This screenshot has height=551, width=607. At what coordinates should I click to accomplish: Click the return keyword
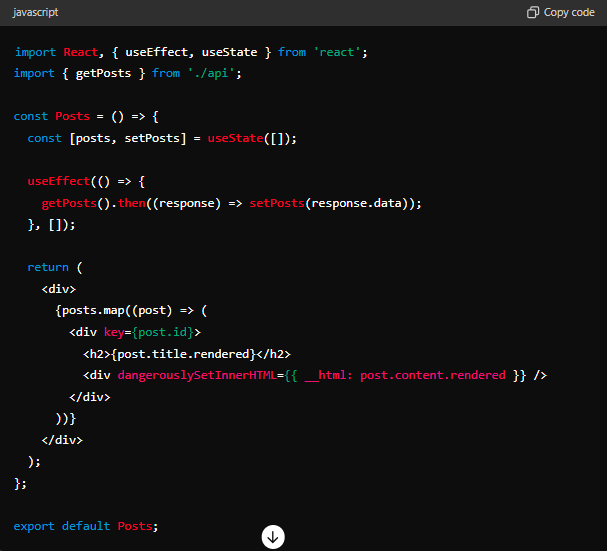[48, 267]
